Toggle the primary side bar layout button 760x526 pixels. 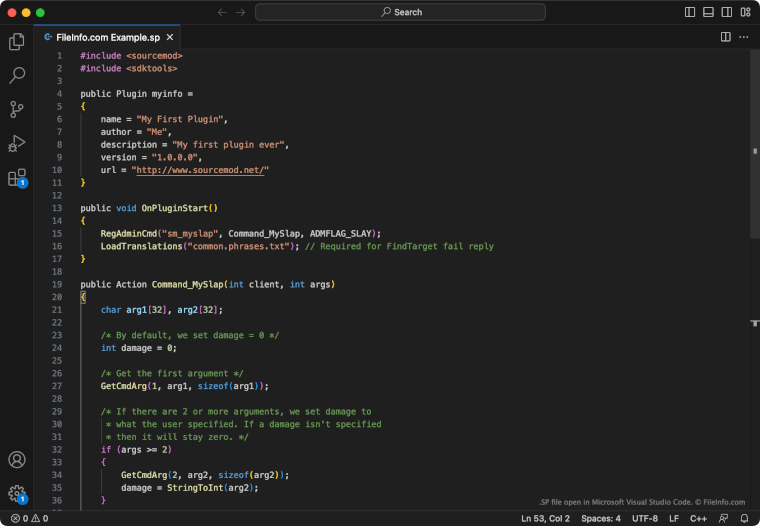(x=690, y=12)
